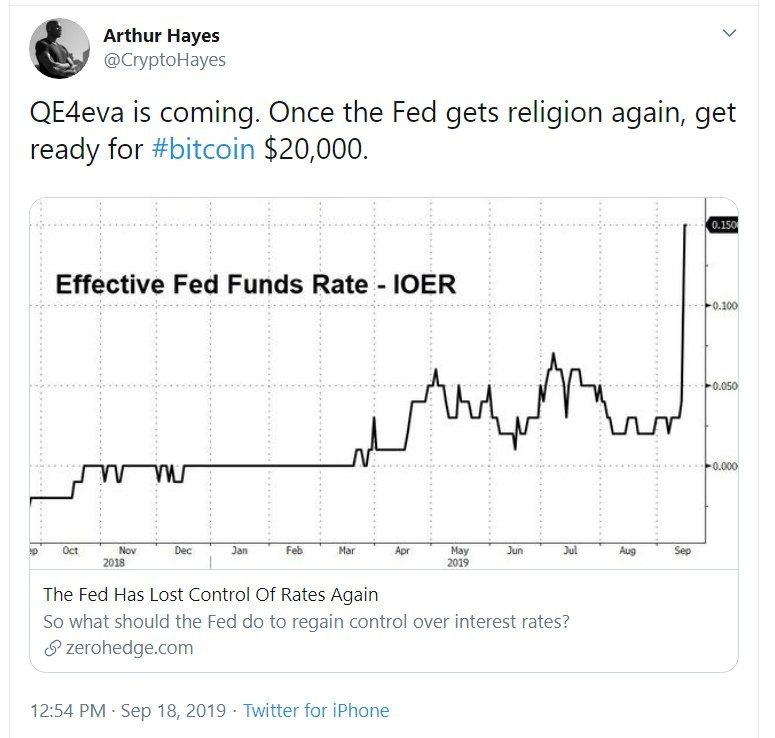Click the Nov 2018 label on chart axis

click(x=115, y=557)
